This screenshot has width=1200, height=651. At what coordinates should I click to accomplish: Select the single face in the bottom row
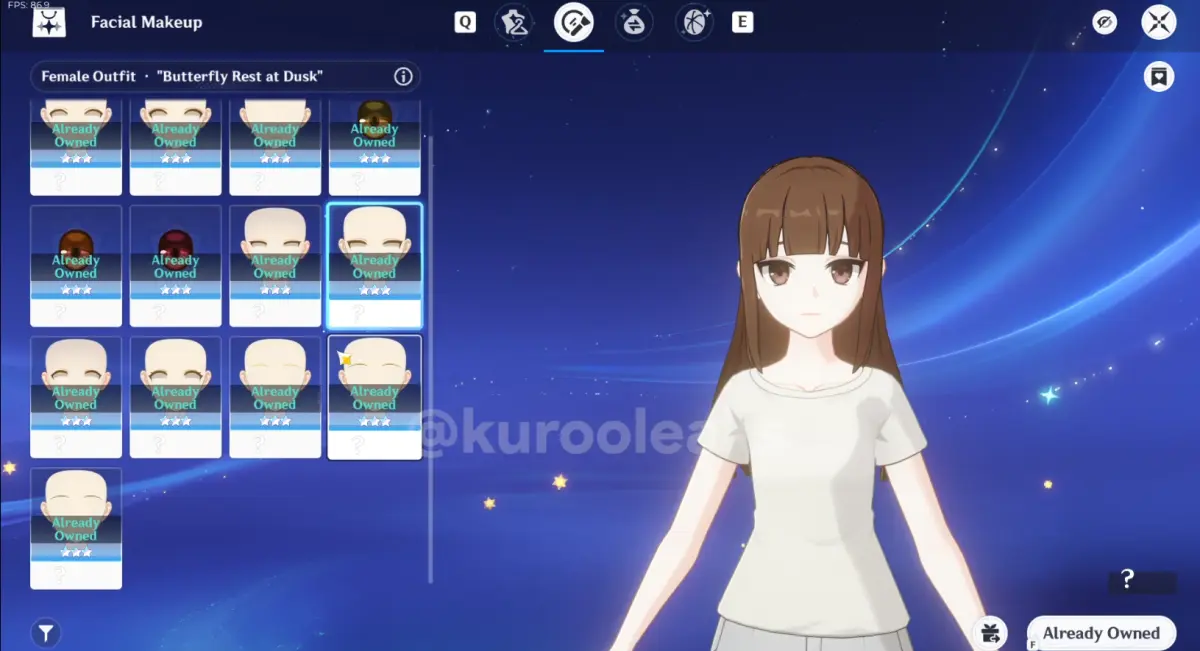pos(76,527)
